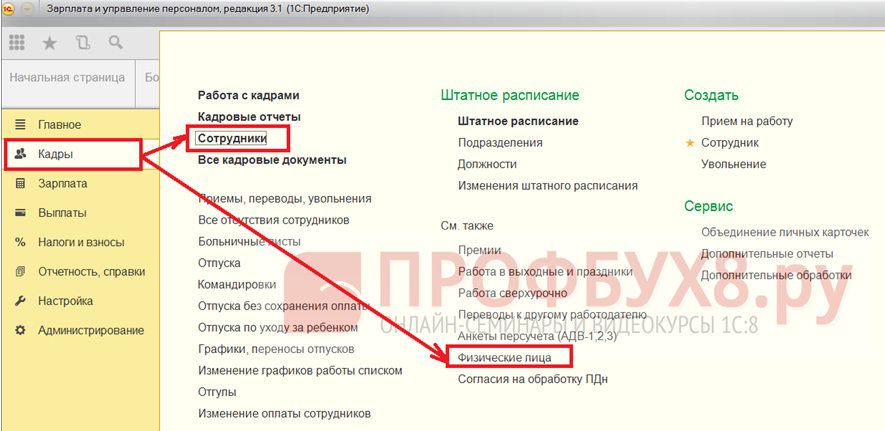Click the Настройка wrench icon
Viewport: 885px width, 431px height.
point(20,301)
